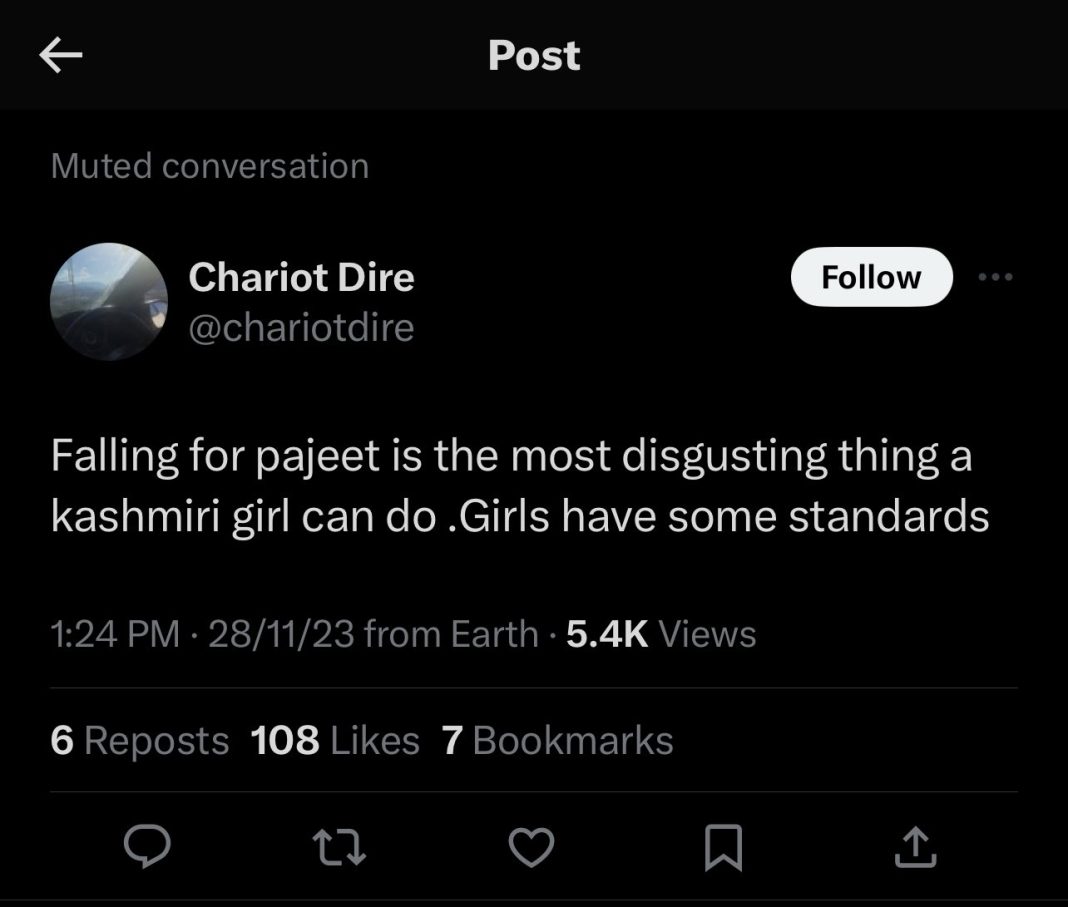Click the 1:24 PM timestamp
The height and width of the screenshot is (907, 1068).
(115, 634)
